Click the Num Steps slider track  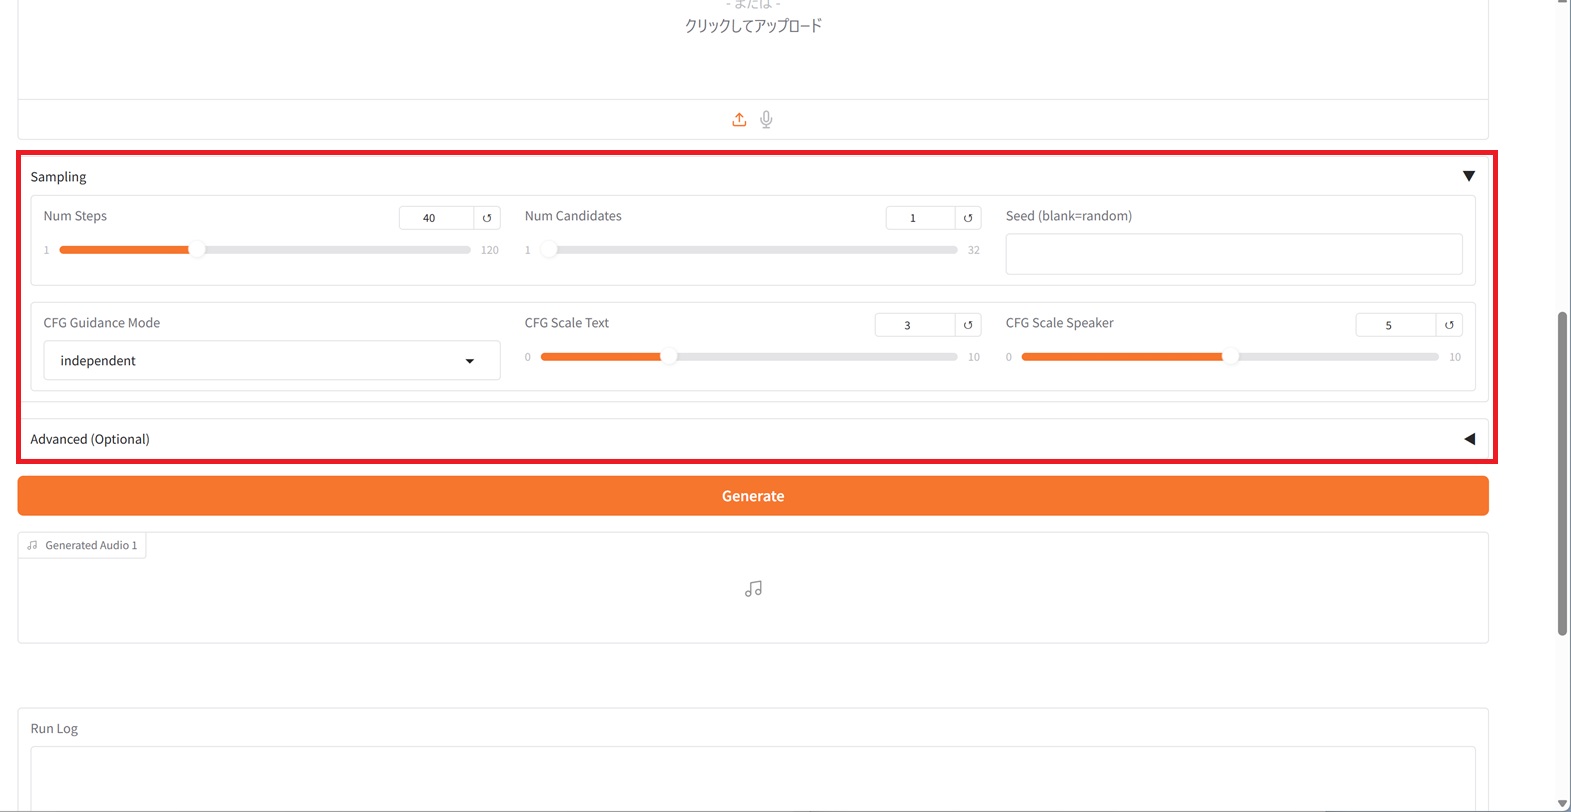click(x=330, y=250)
